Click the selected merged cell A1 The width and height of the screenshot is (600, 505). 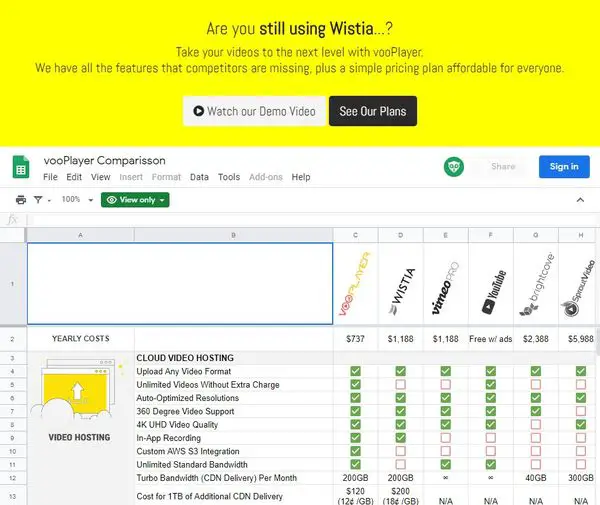(180, 283)
